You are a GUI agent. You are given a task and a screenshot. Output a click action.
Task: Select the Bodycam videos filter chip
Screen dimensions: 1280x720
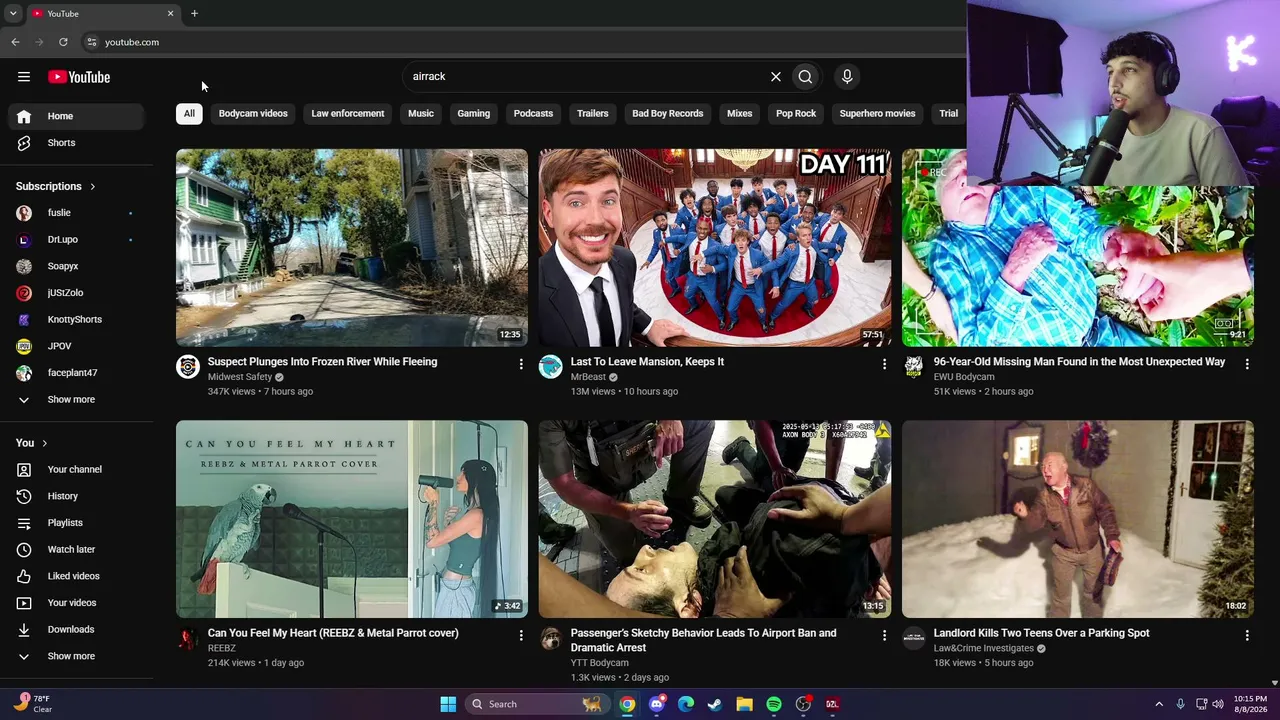tap(253, 114)
